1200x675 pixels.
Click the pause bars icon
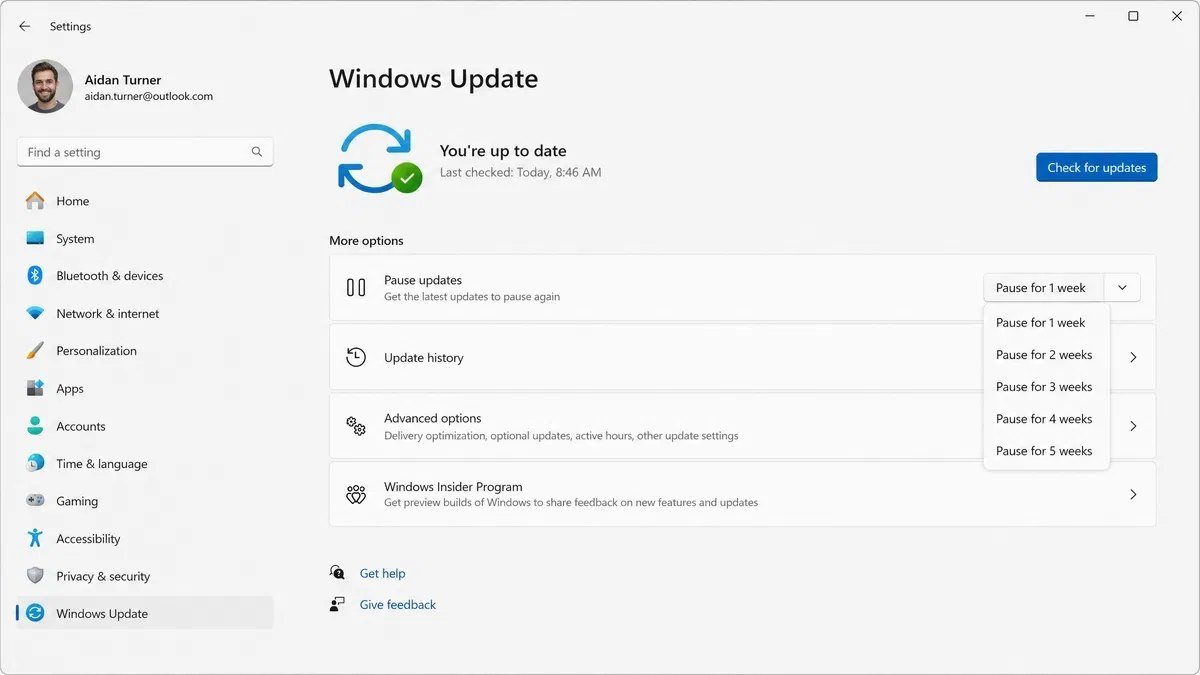355,288
